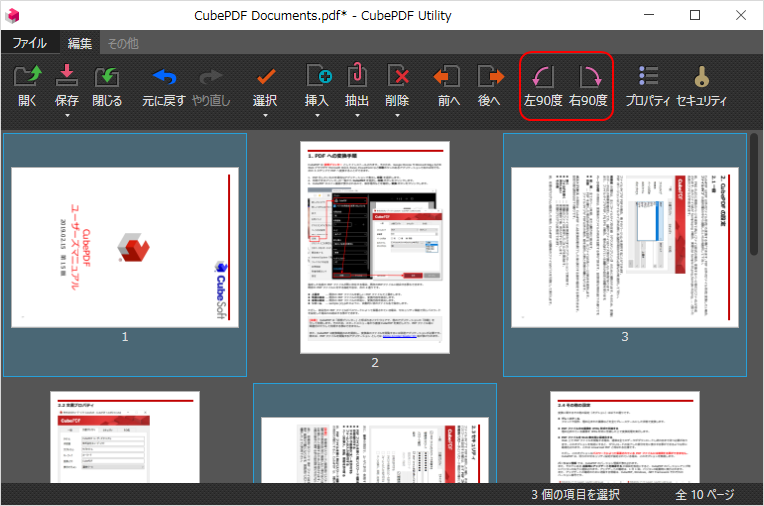Select the page 6 thumbnail at bottom right
The width and height of the screenshot is (764, 506).
[x=625, y=437]
